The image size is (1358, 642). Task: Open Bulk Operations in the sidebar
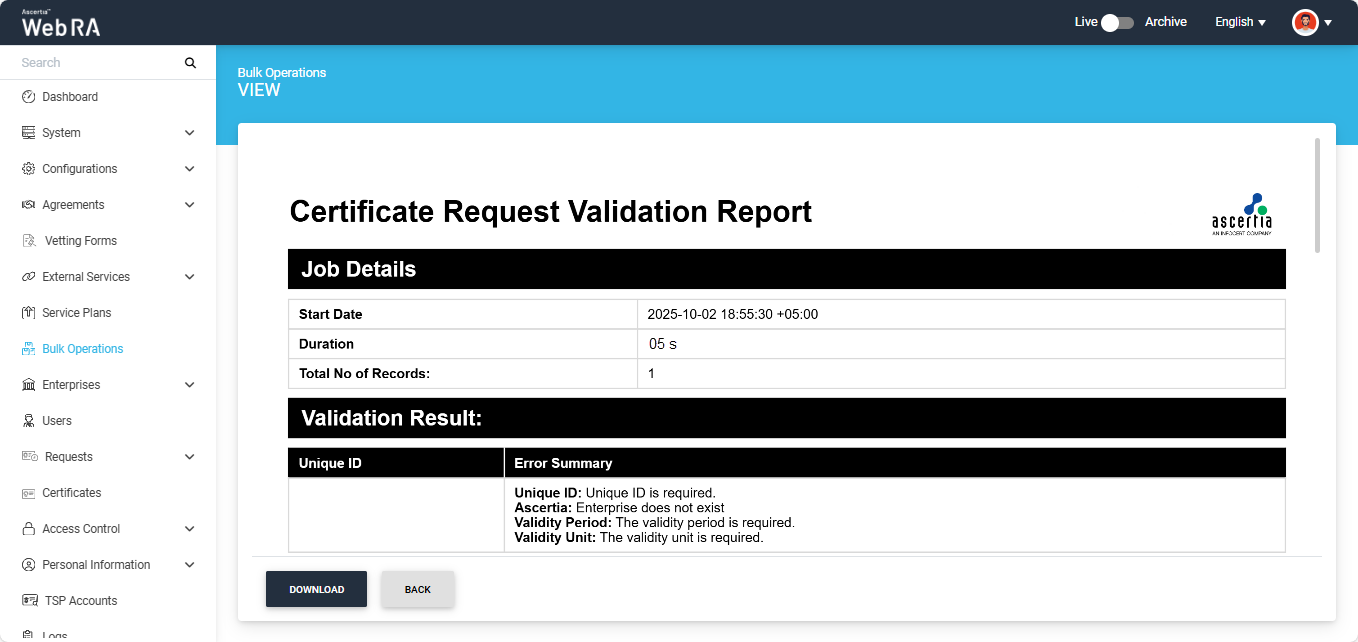click(x=83, y=349)
